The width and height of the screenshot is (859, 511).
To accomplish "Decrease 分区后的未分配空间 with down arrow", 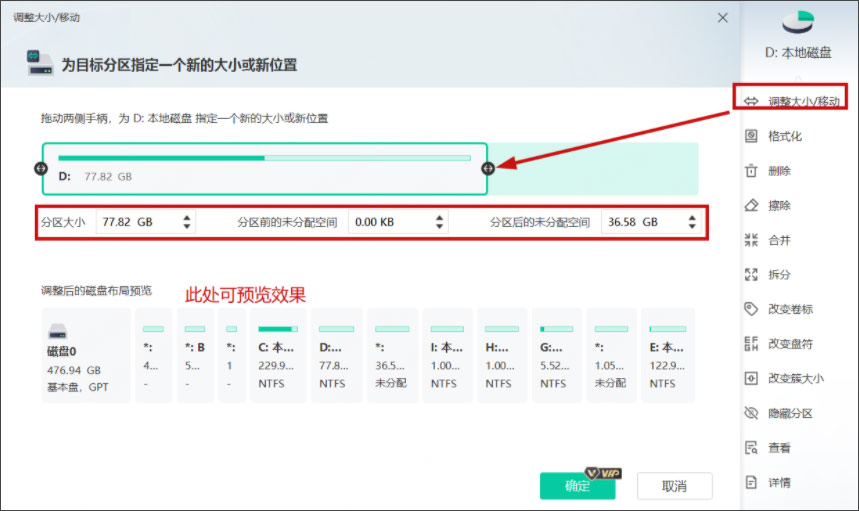I will point(692,226).
